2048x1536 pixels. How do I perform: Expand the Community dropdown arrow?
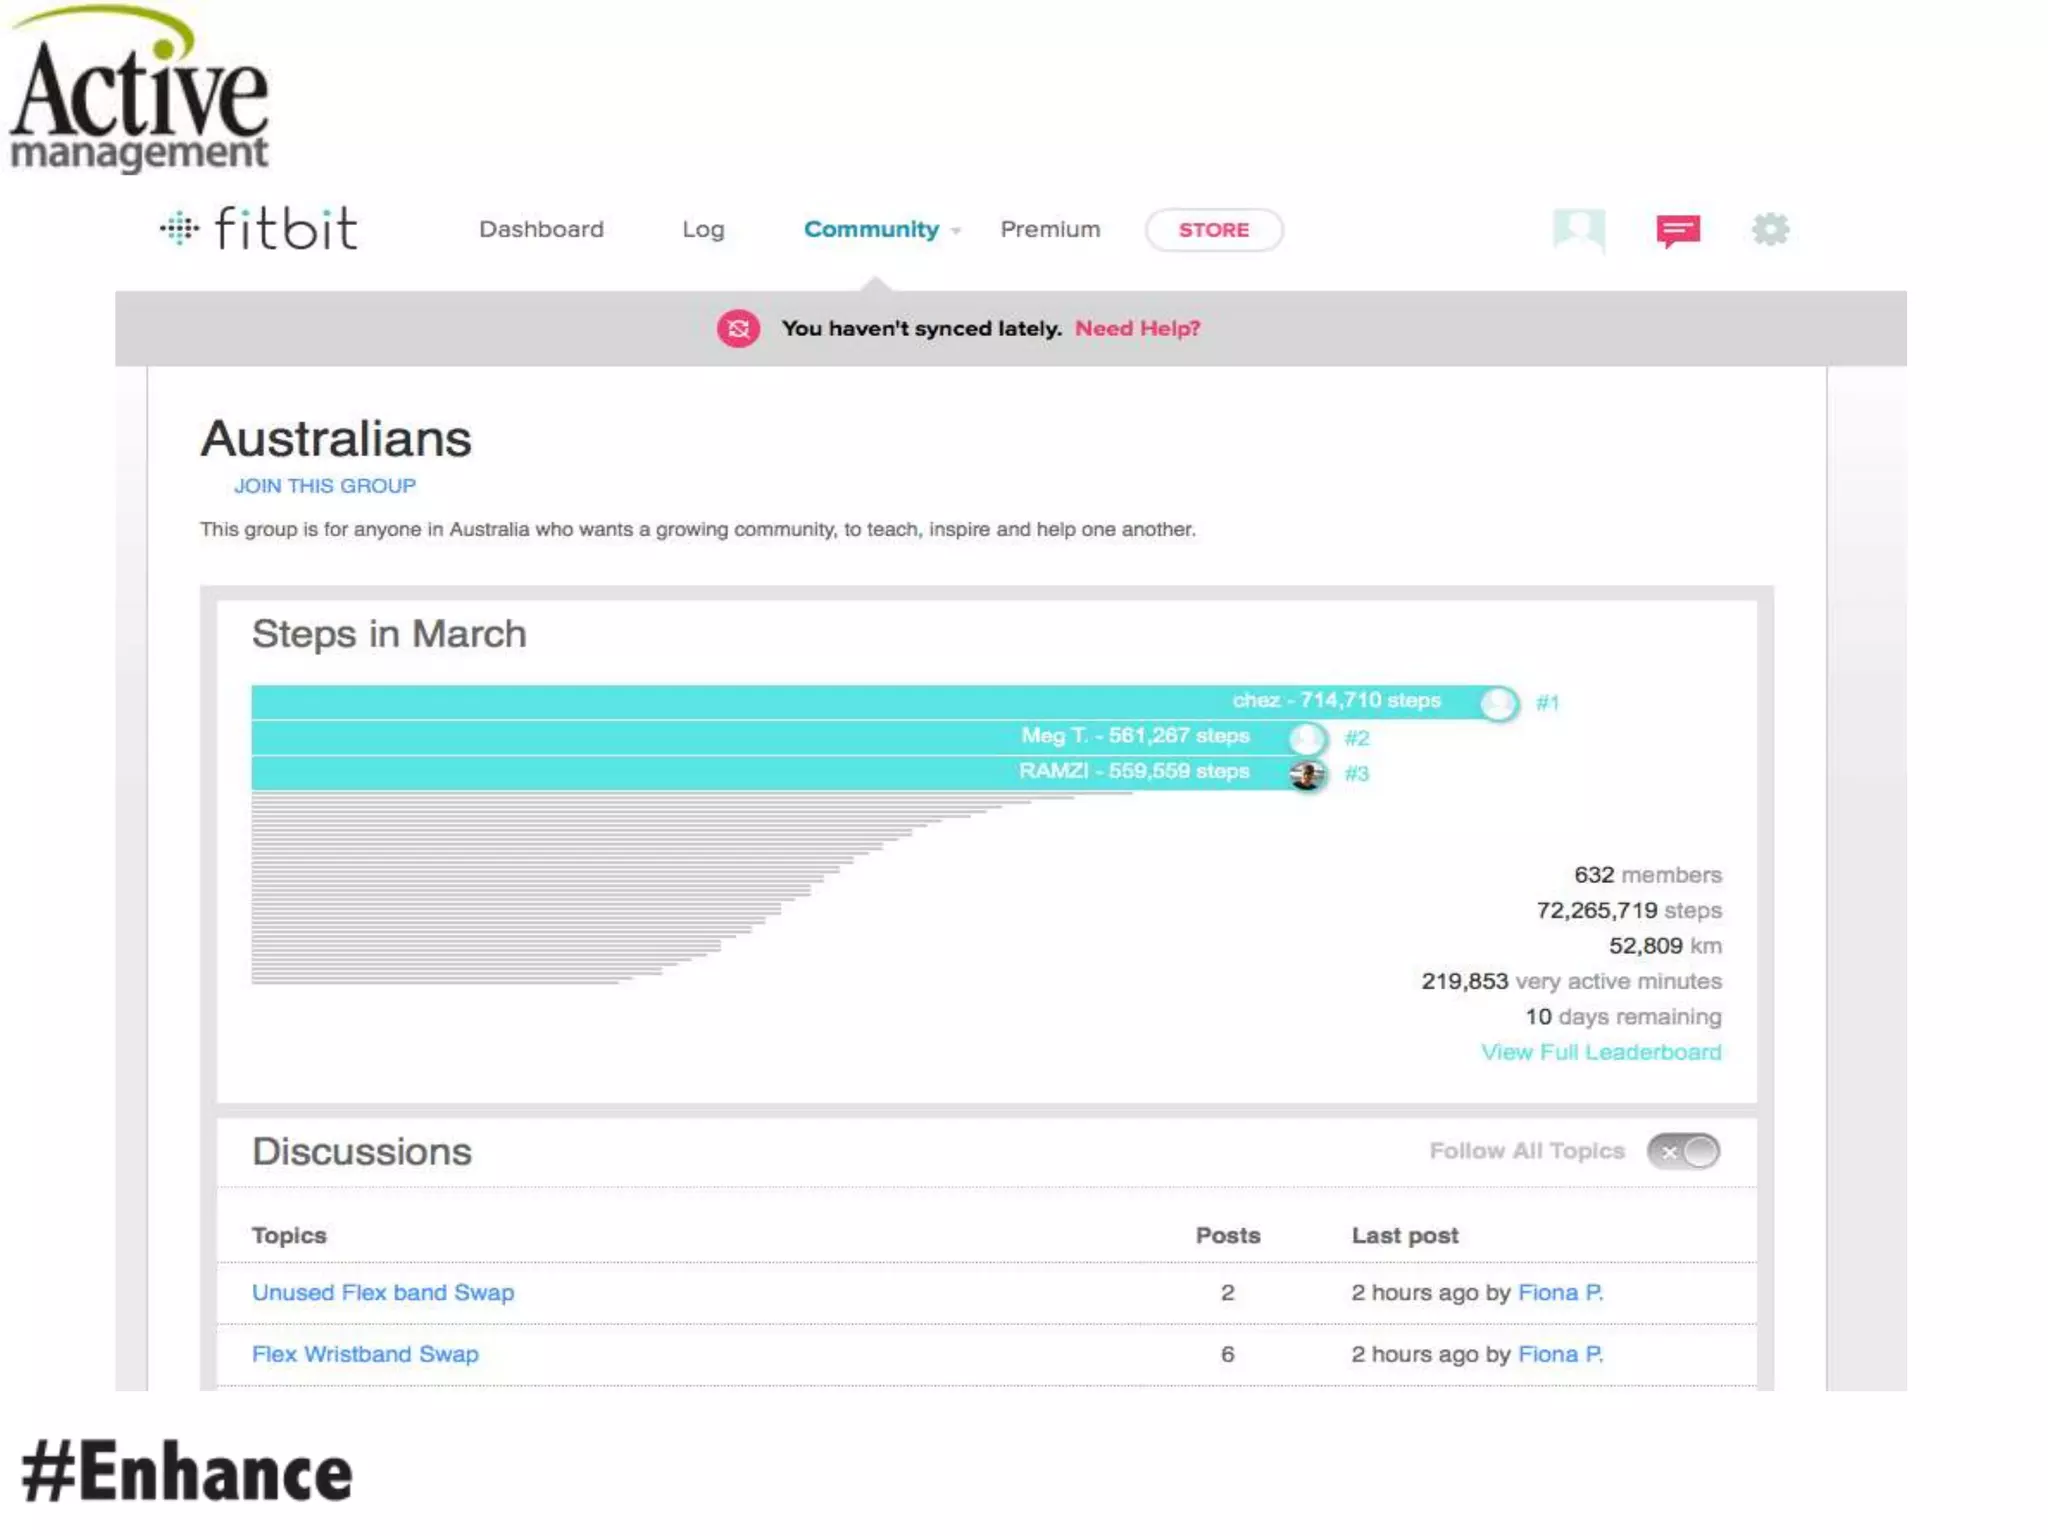[956, 231]
